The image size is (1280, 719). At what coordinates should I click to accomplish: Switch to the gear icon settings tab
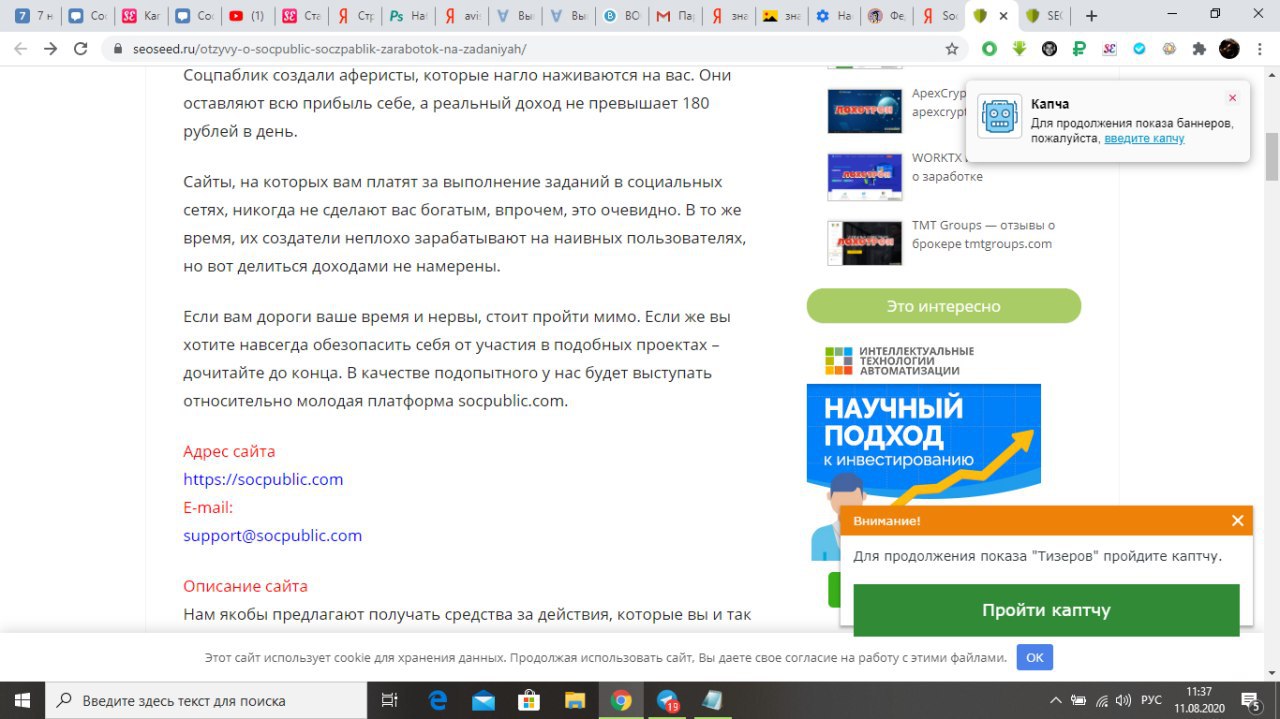point(835,16)
